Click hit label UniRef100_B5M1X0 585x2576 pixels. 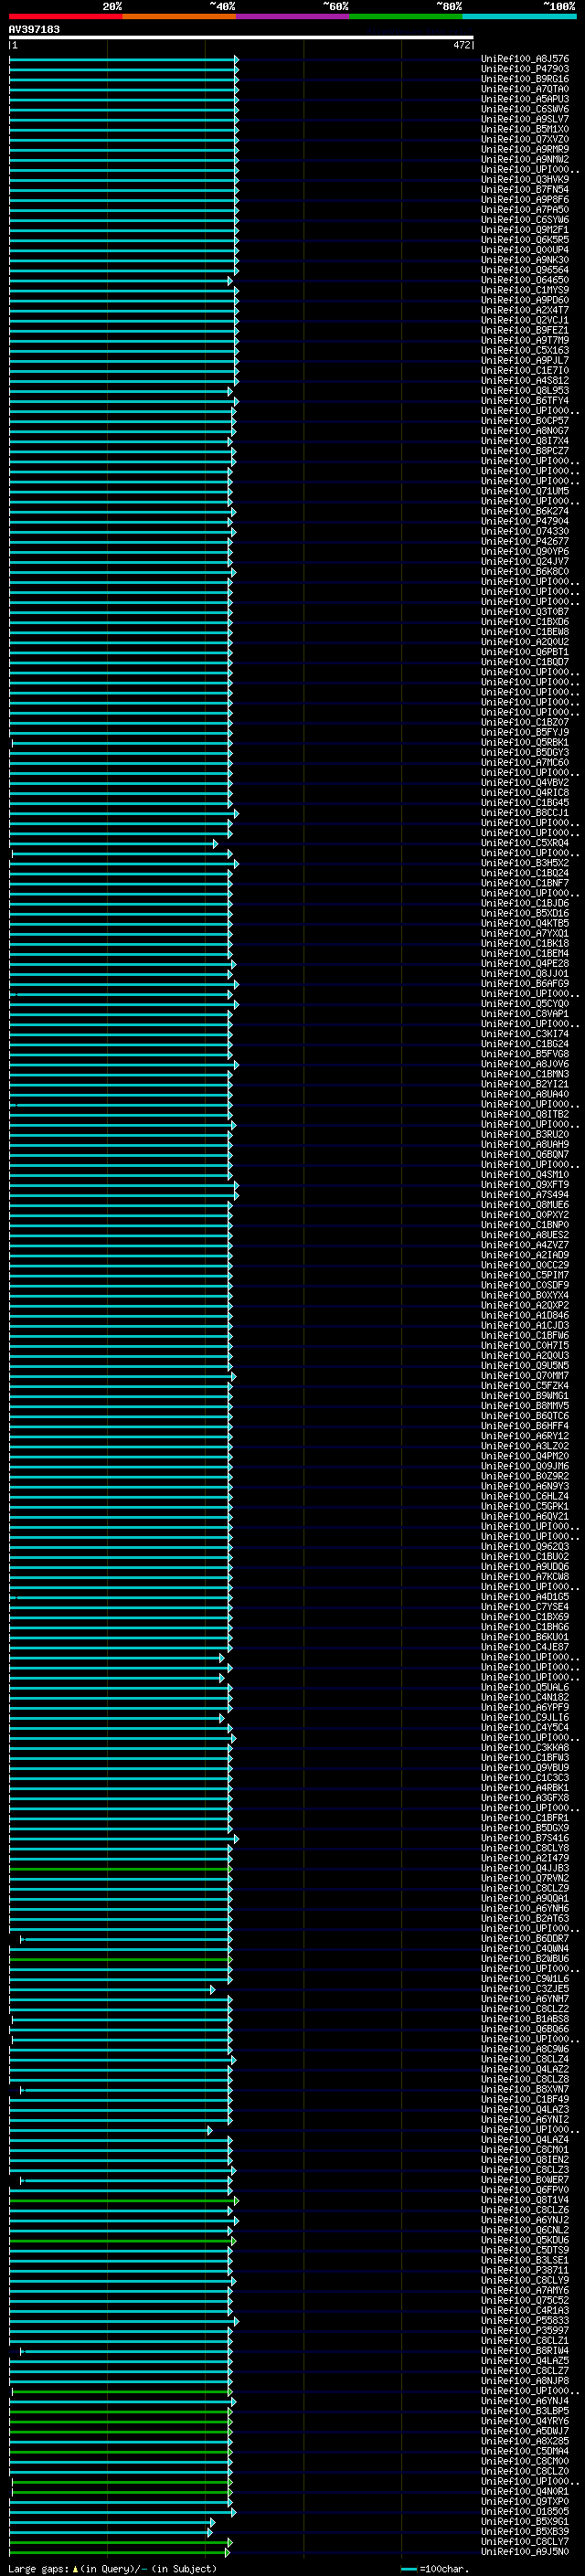point(525,129)
